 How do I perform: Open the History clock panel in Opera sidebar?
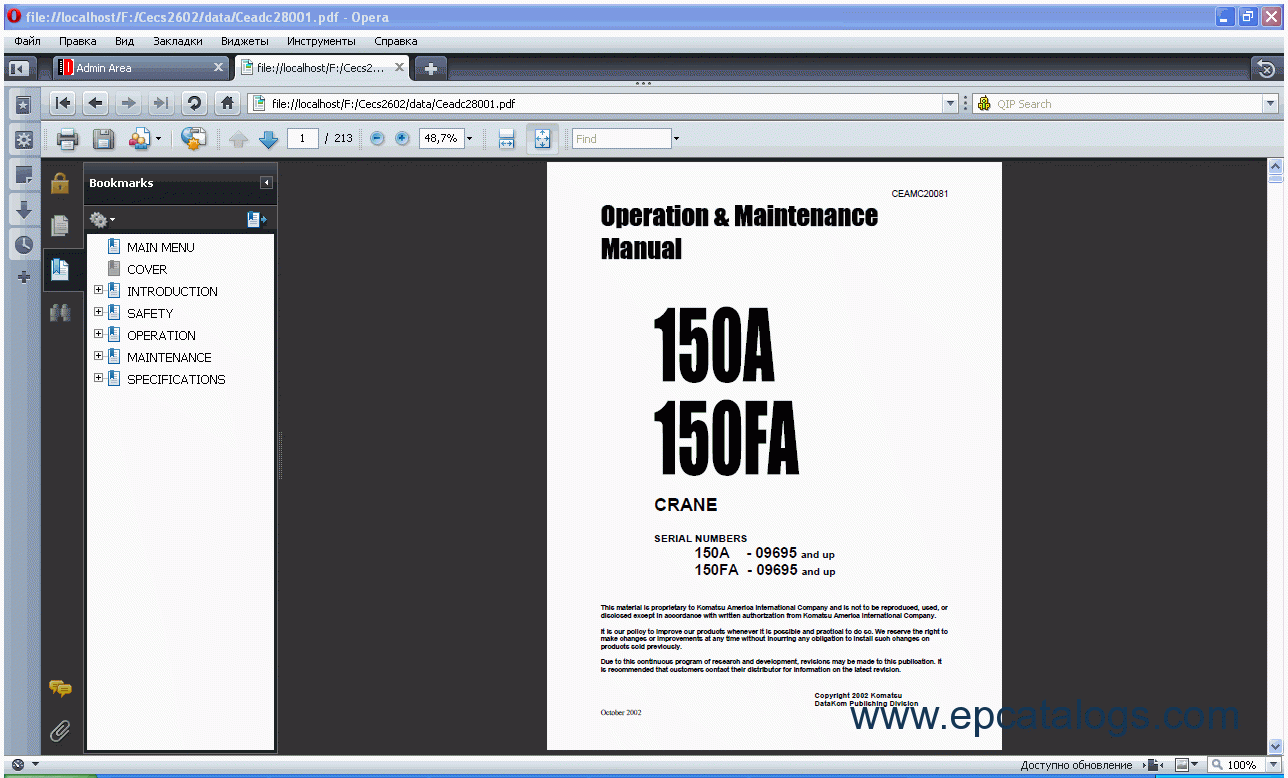coord(23,244)
